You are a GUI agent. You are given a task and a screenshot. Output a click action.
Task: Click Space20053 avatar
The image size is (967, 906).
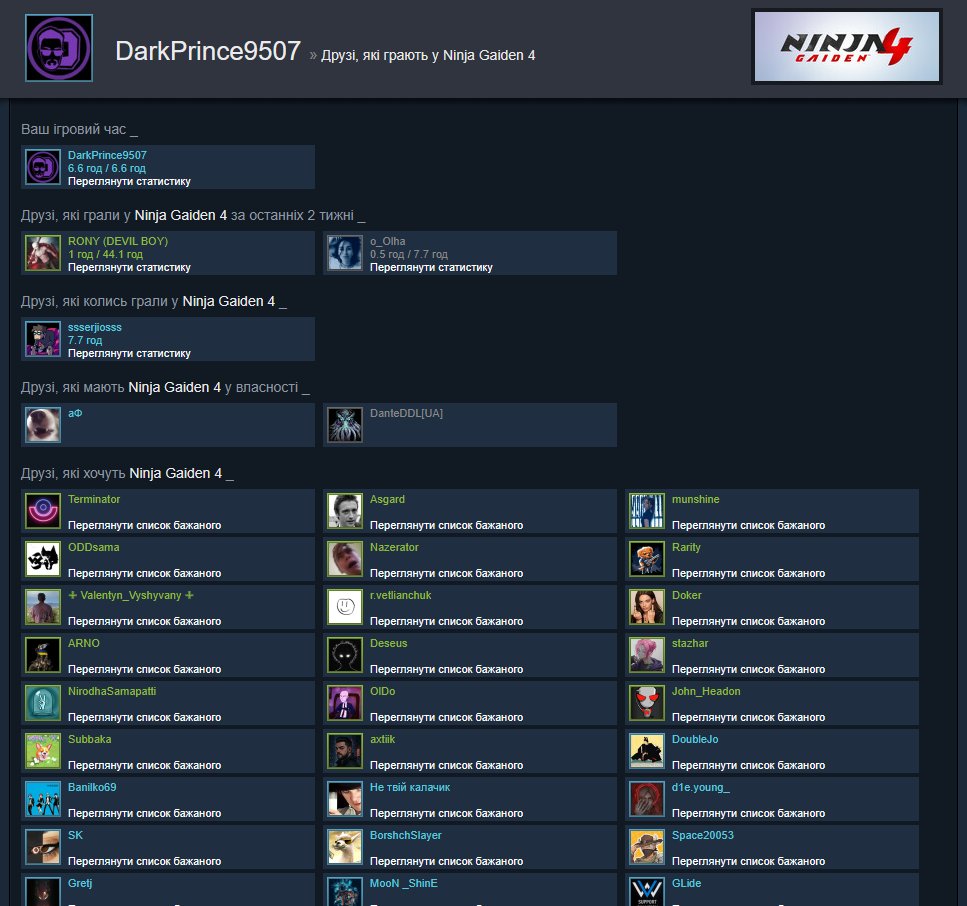(647, 847)
